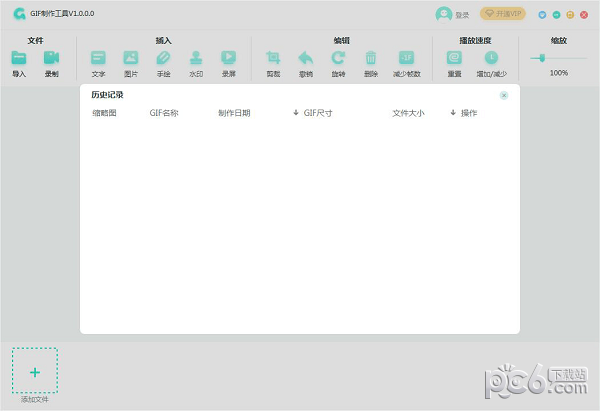Sort by the 操作 column arrow
Image resolution: width=600 pixels, height=411 pixels.
tap(453, 113)
